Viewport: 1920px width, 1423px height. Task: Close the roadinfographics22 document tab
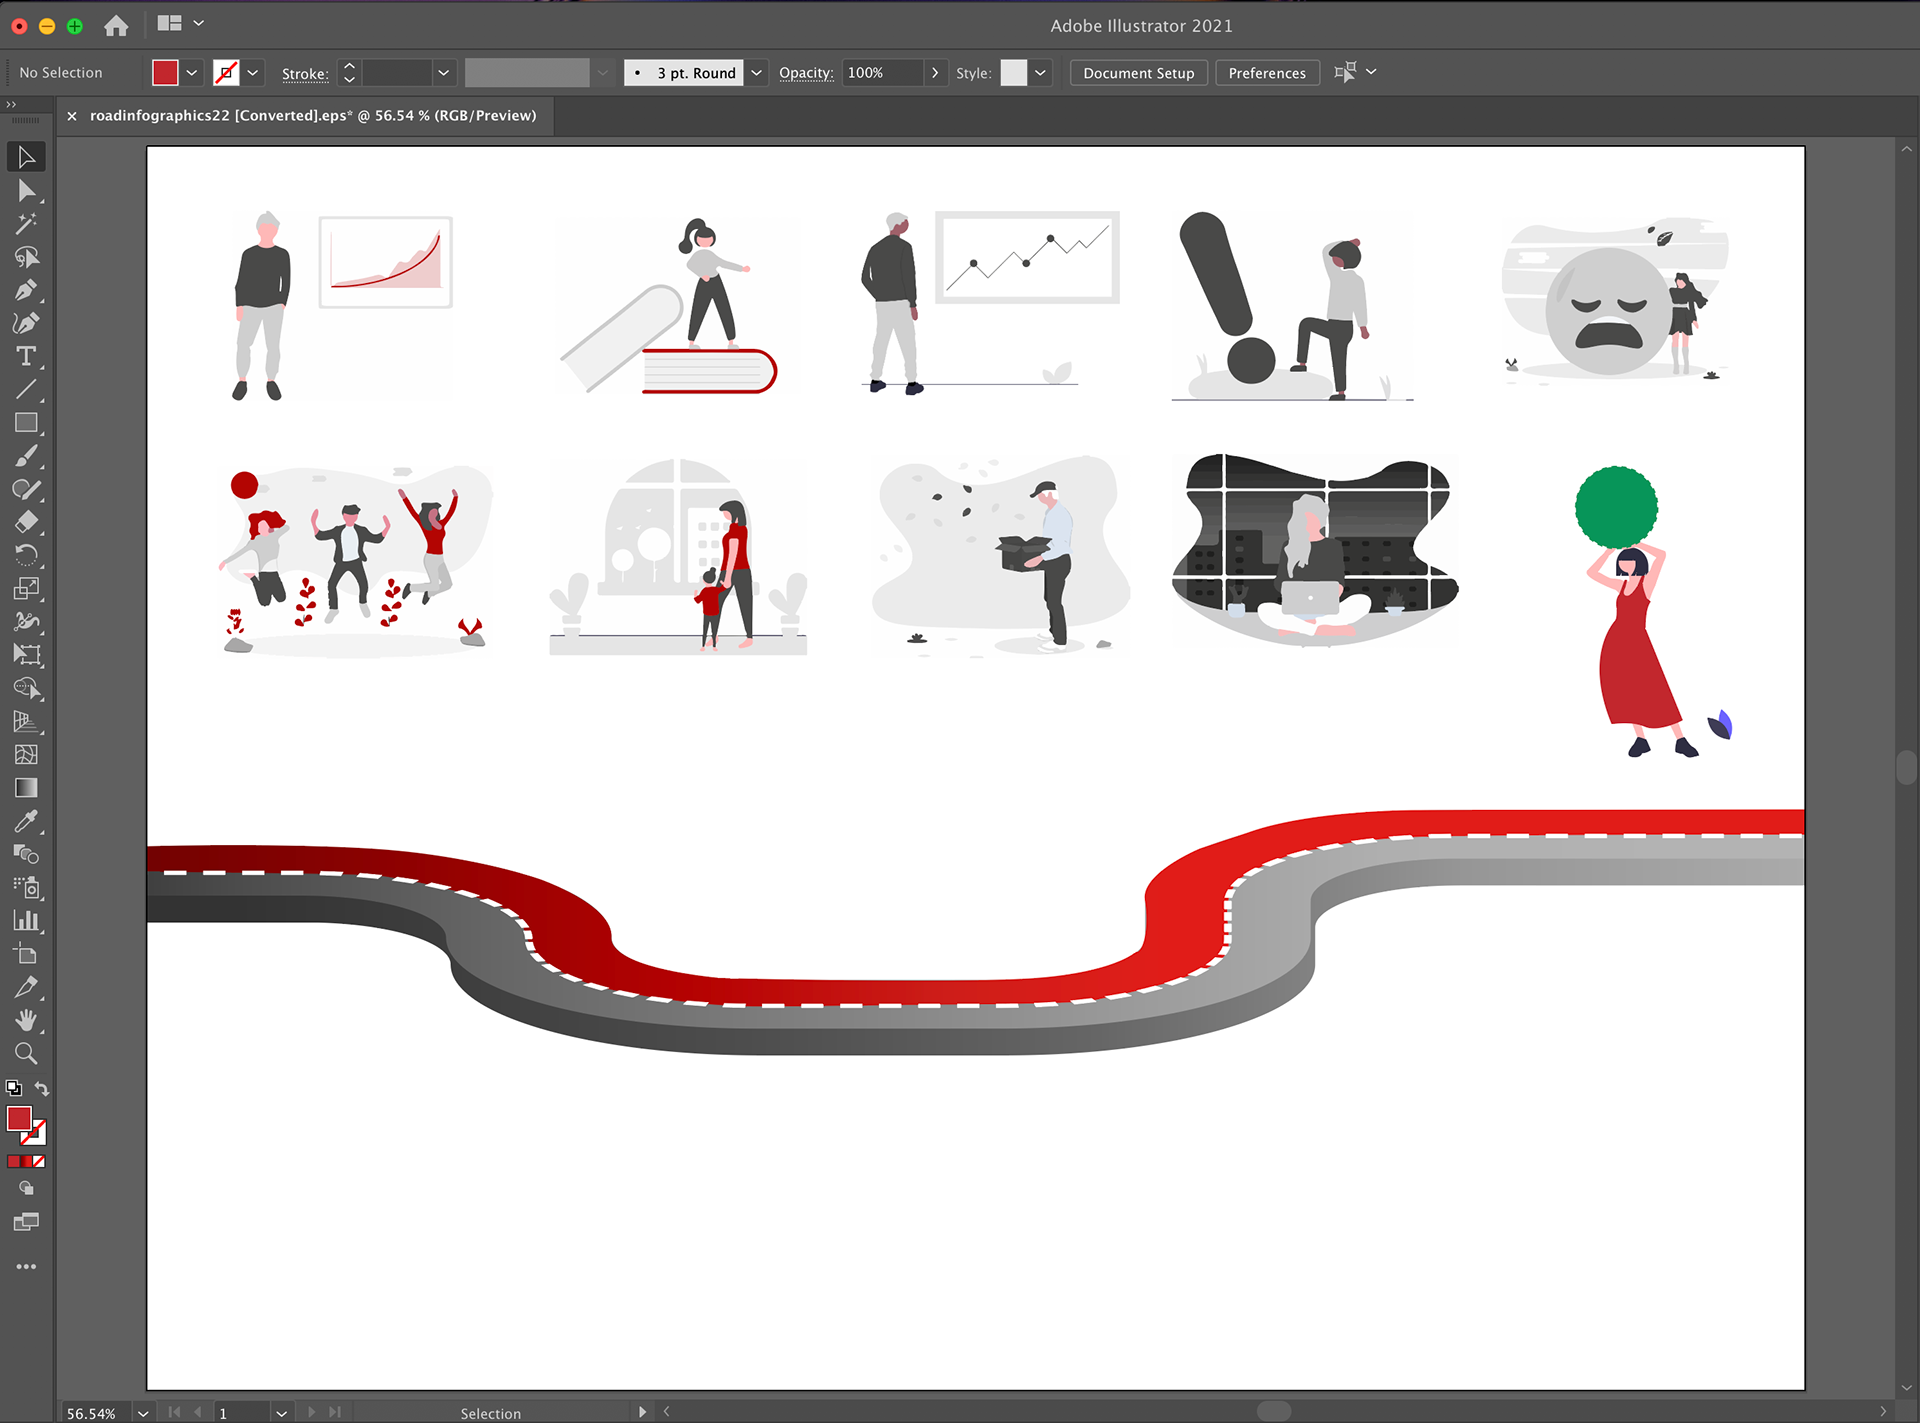pyautogui.click(x=72, y=116)
